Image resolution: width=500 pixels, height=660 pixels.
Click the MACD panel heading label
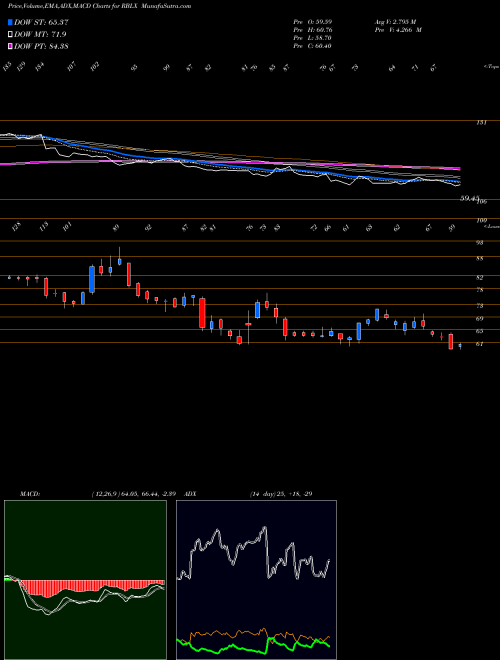coord(30,494)
